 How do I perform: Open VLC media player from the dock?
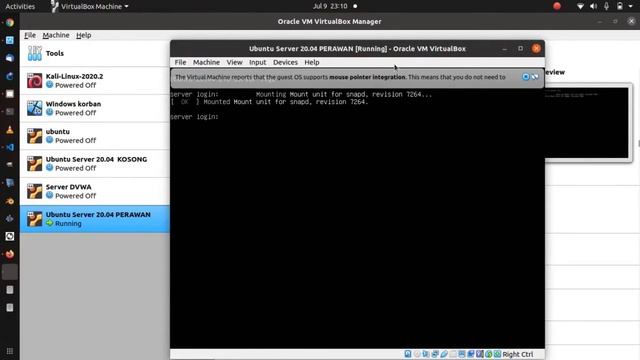tap(10, 130)
